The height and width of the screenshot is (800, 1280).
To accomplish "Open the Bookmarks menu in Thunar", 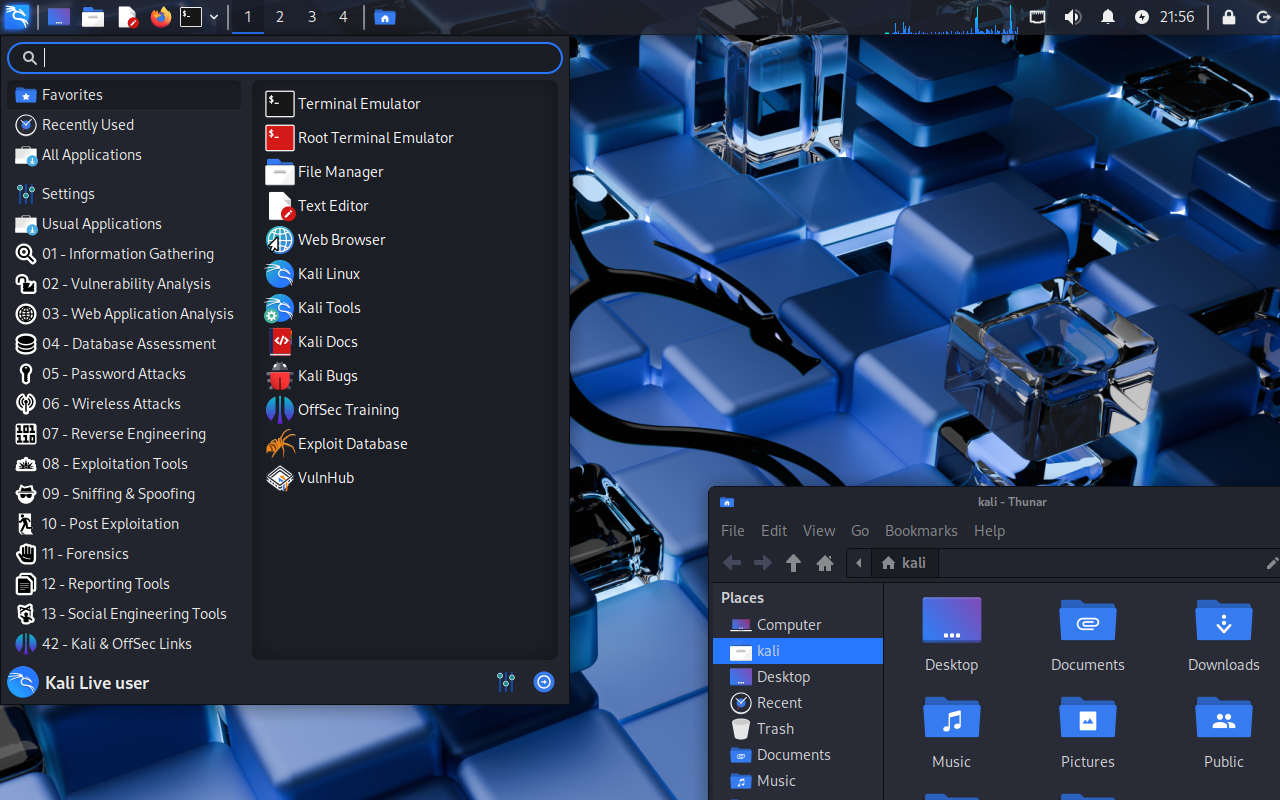I will (x=921, y=531).
